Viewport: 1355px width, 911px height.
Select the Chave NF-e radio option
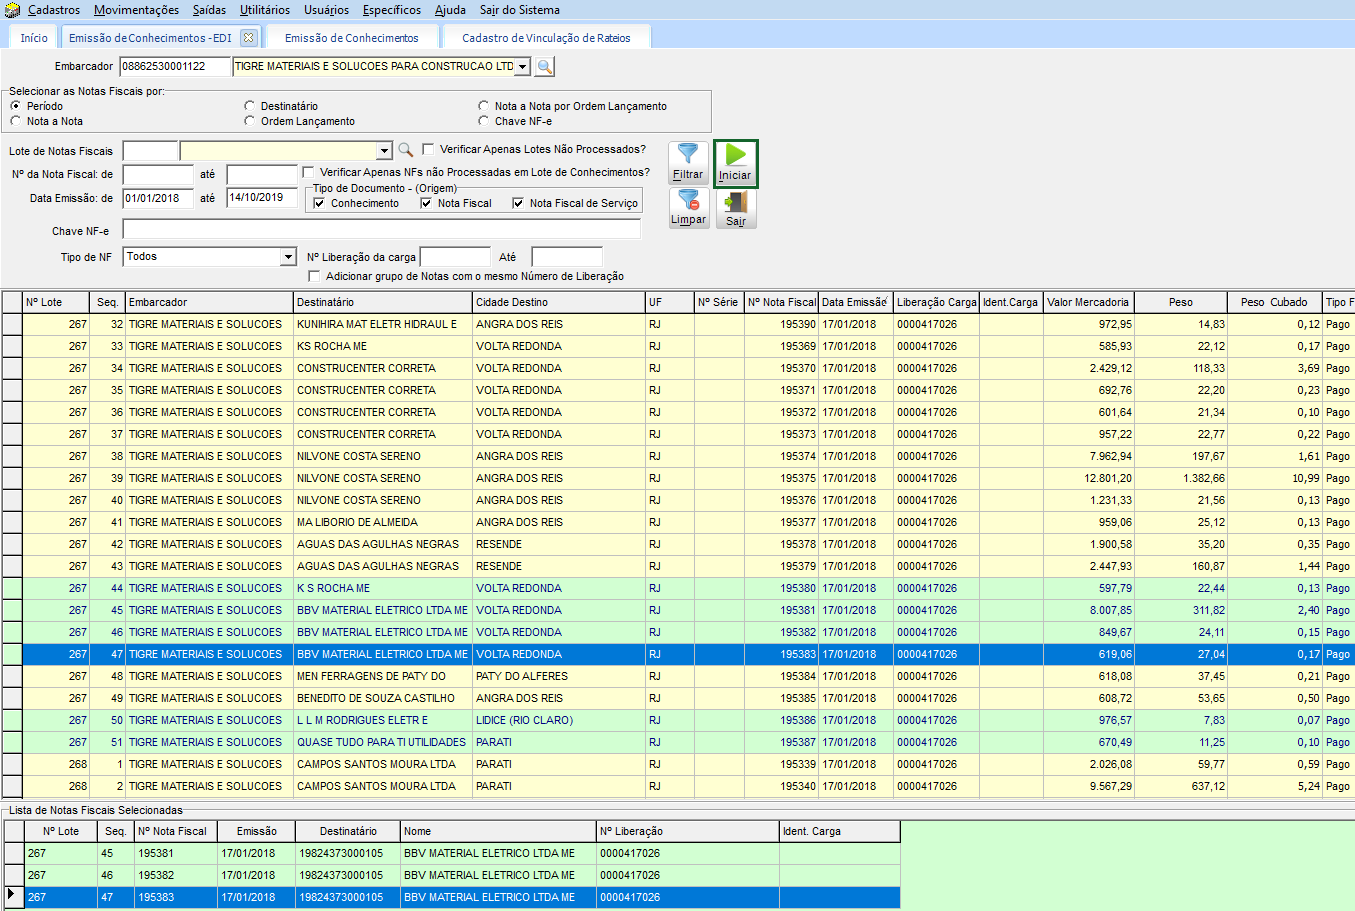(x=484, y=121)
